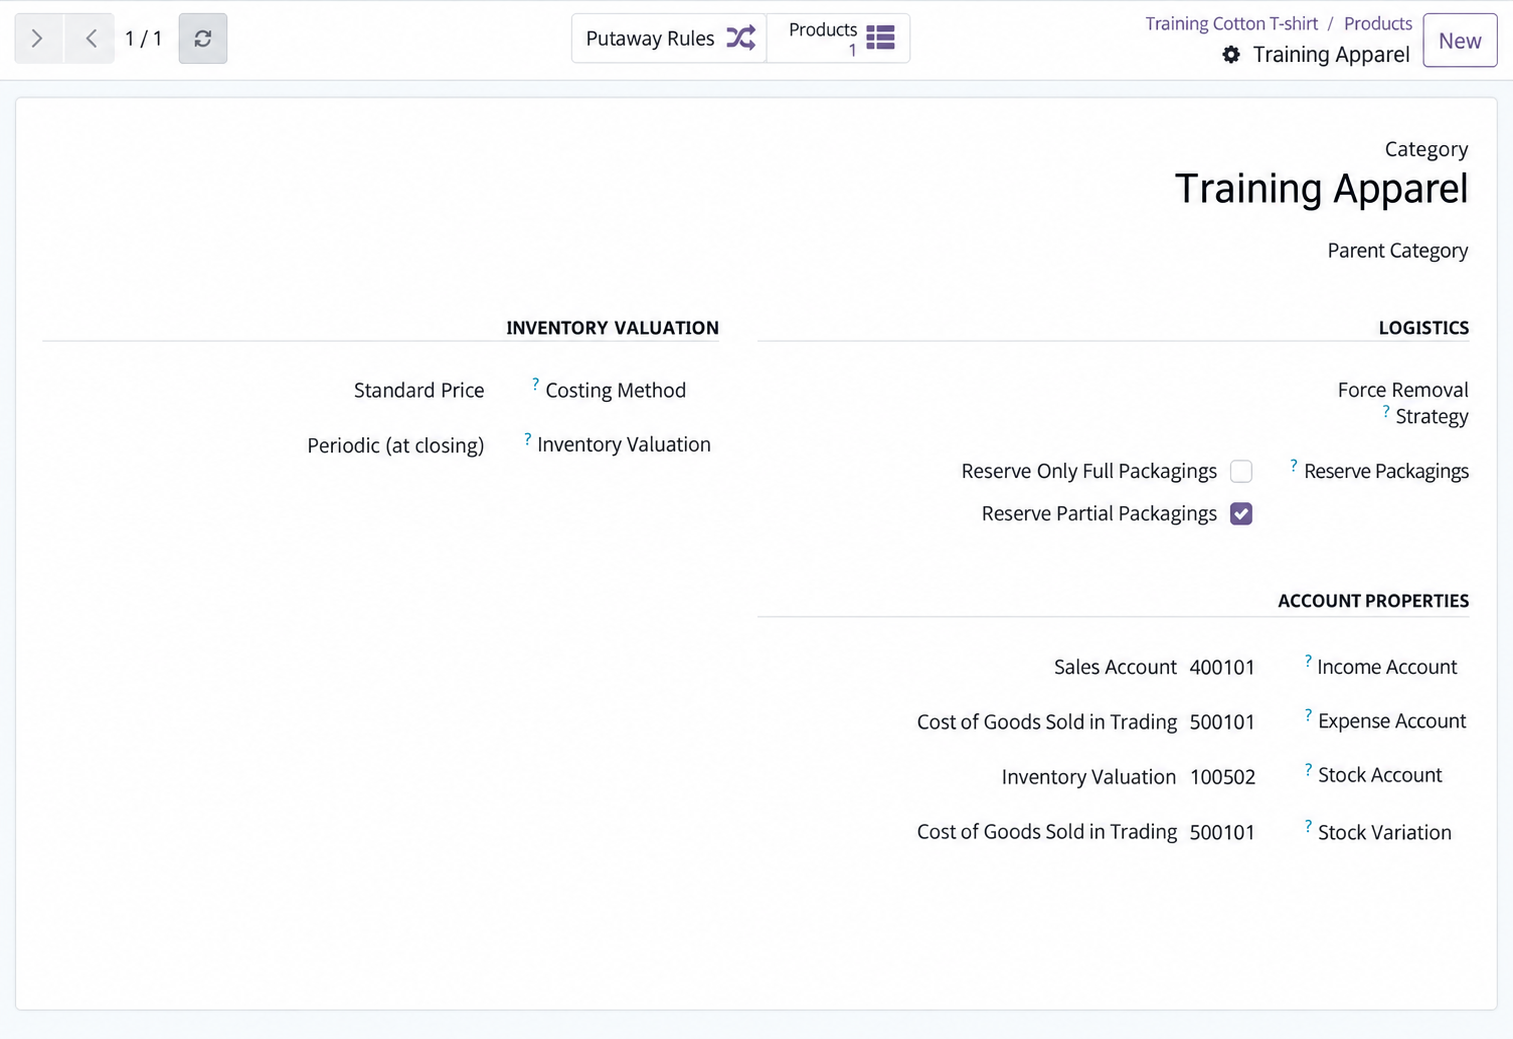Click the gear actions icon

coord(1231,55)
